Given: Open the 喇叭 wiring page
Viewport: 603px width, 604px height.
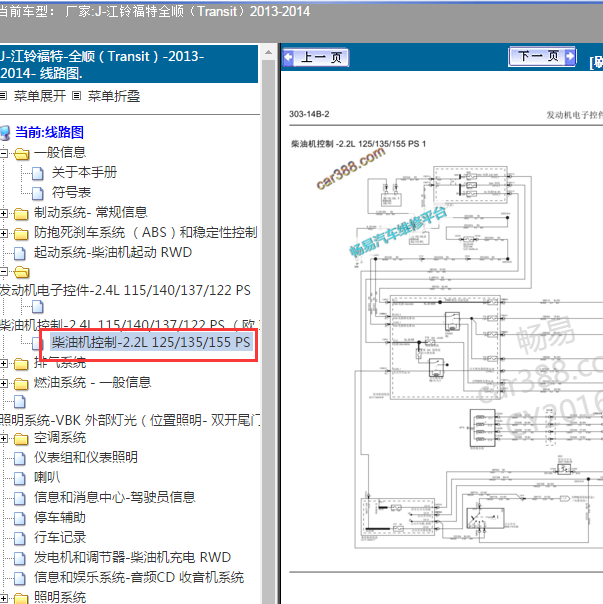Looking at the screenshot, I should (47, 477).
